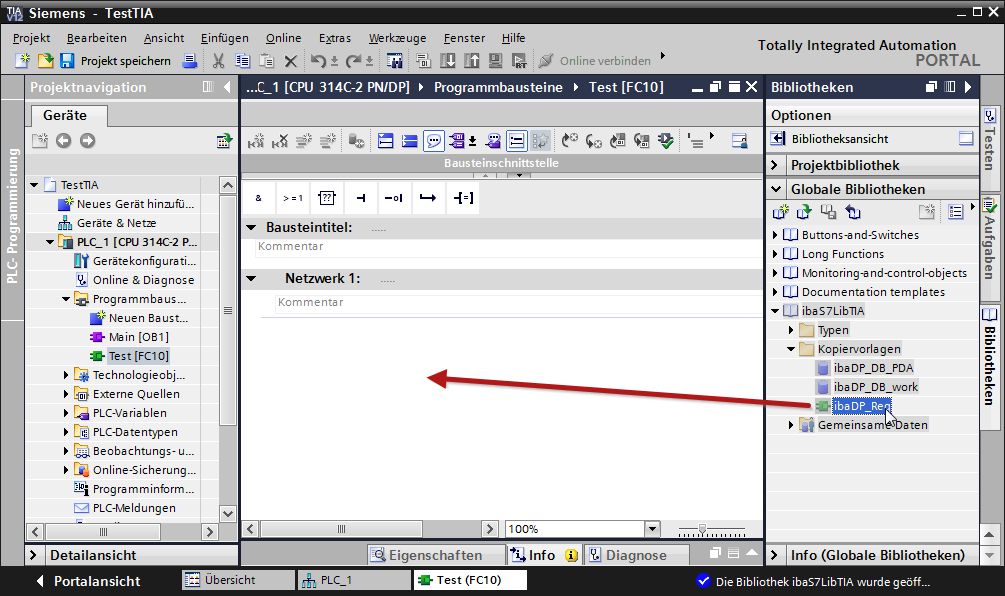
Task: Click the forward arrow in Projektnavigation
Action: pyautogui.click(x=88, y=140)
